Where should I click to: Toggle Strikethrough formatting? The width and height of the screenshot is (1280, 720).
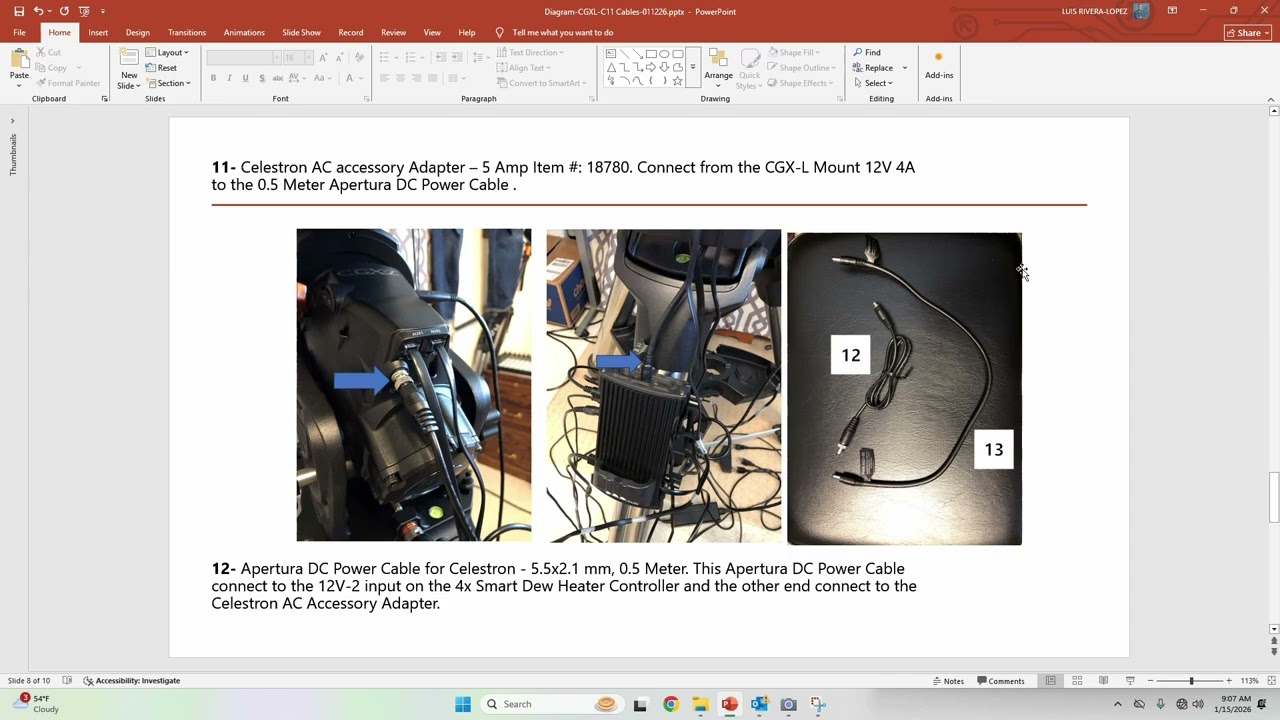coord(278,78)
